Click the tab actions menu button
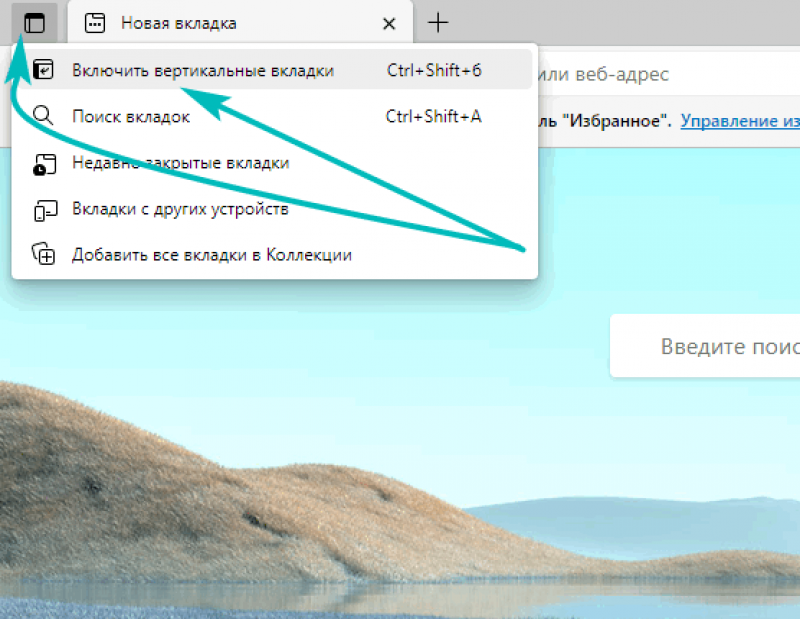This screenshot has width=800, height=619. [35, 23]
